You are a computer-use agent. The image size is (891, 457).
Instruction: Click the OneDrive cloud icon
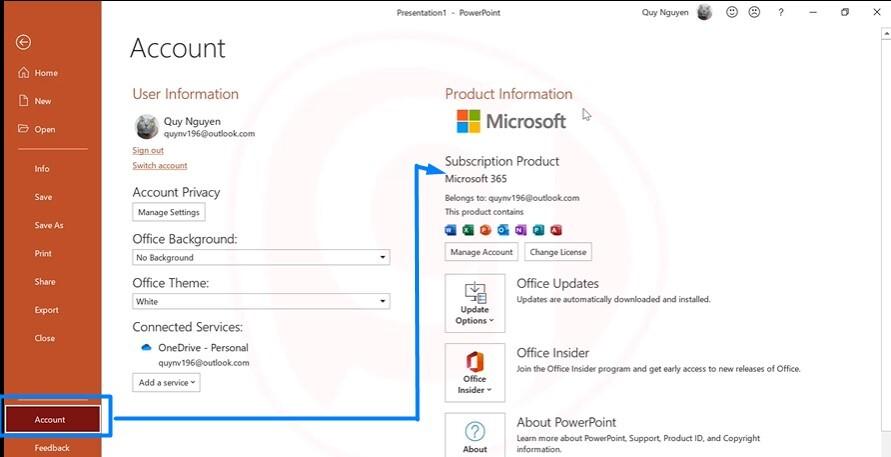[x=146, y=347]
